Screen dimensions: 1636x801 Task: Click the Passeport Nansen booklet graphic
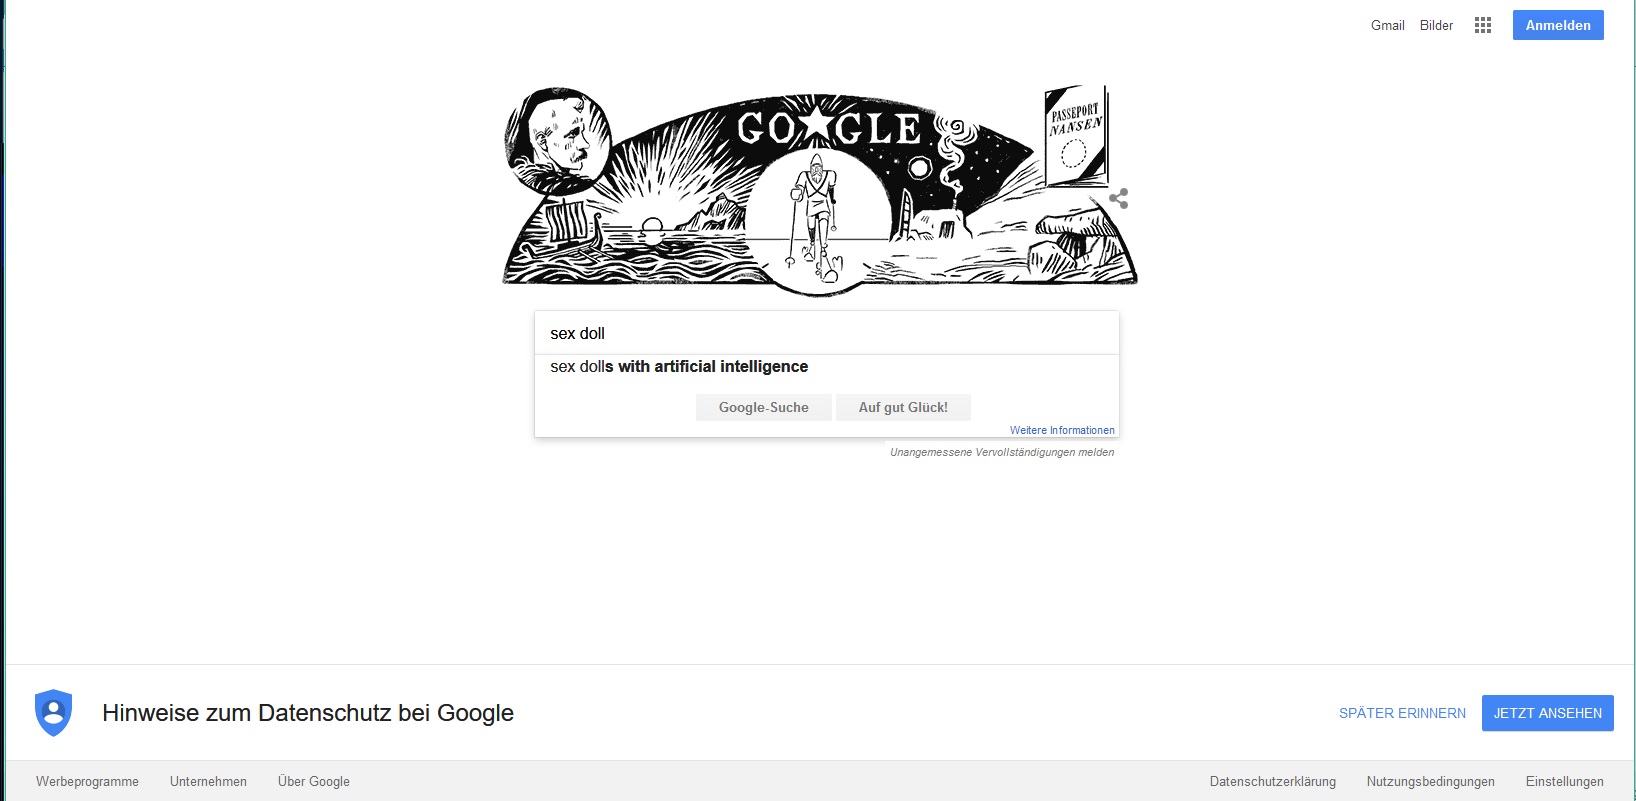coord(1075,136)
